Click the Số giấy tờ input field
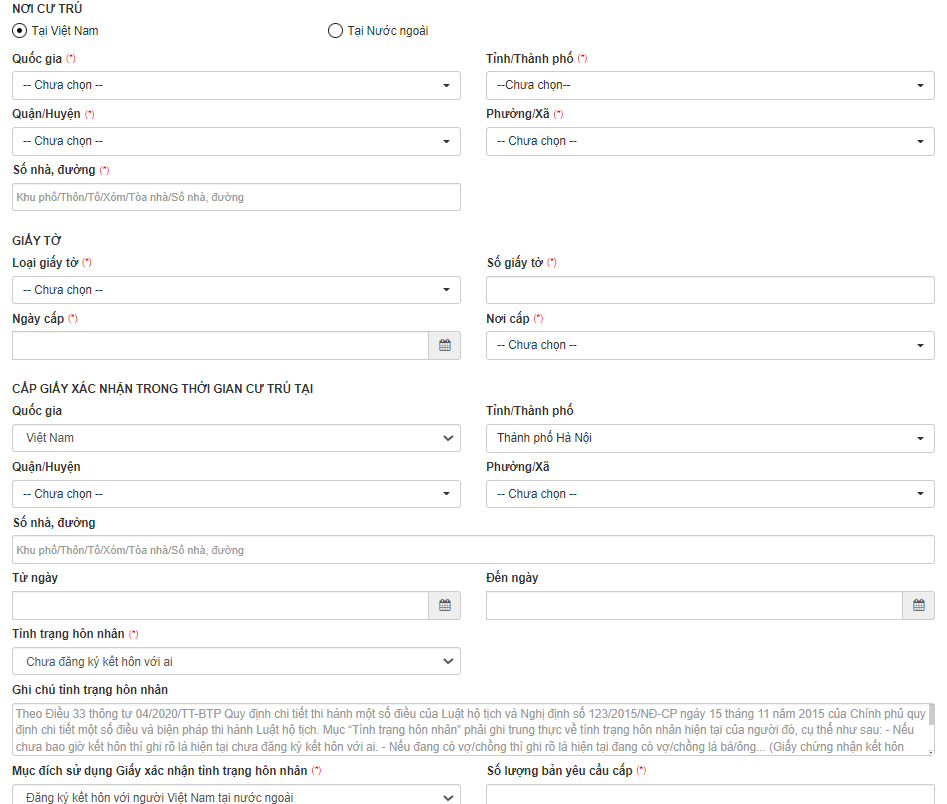 pos(710,290)
